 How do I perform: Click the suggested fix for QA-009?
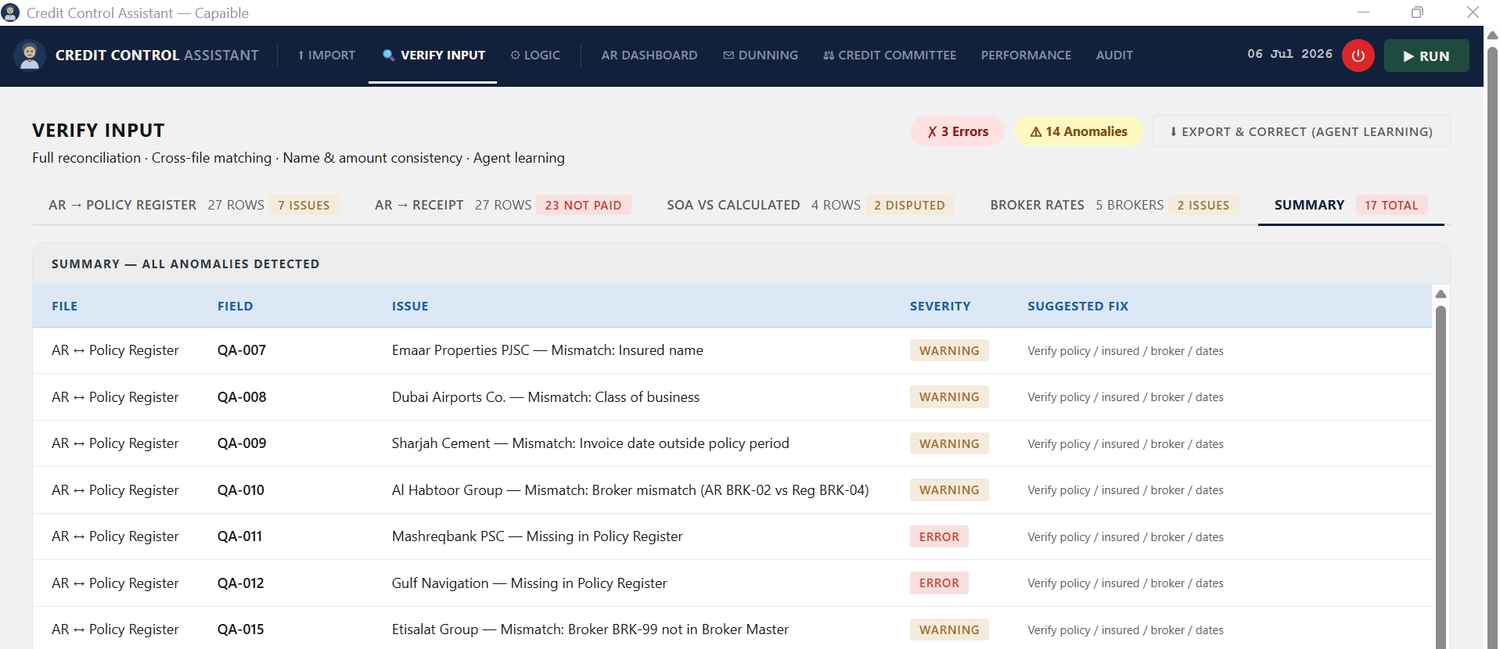pyautogui.click(x=1125, y=444)
